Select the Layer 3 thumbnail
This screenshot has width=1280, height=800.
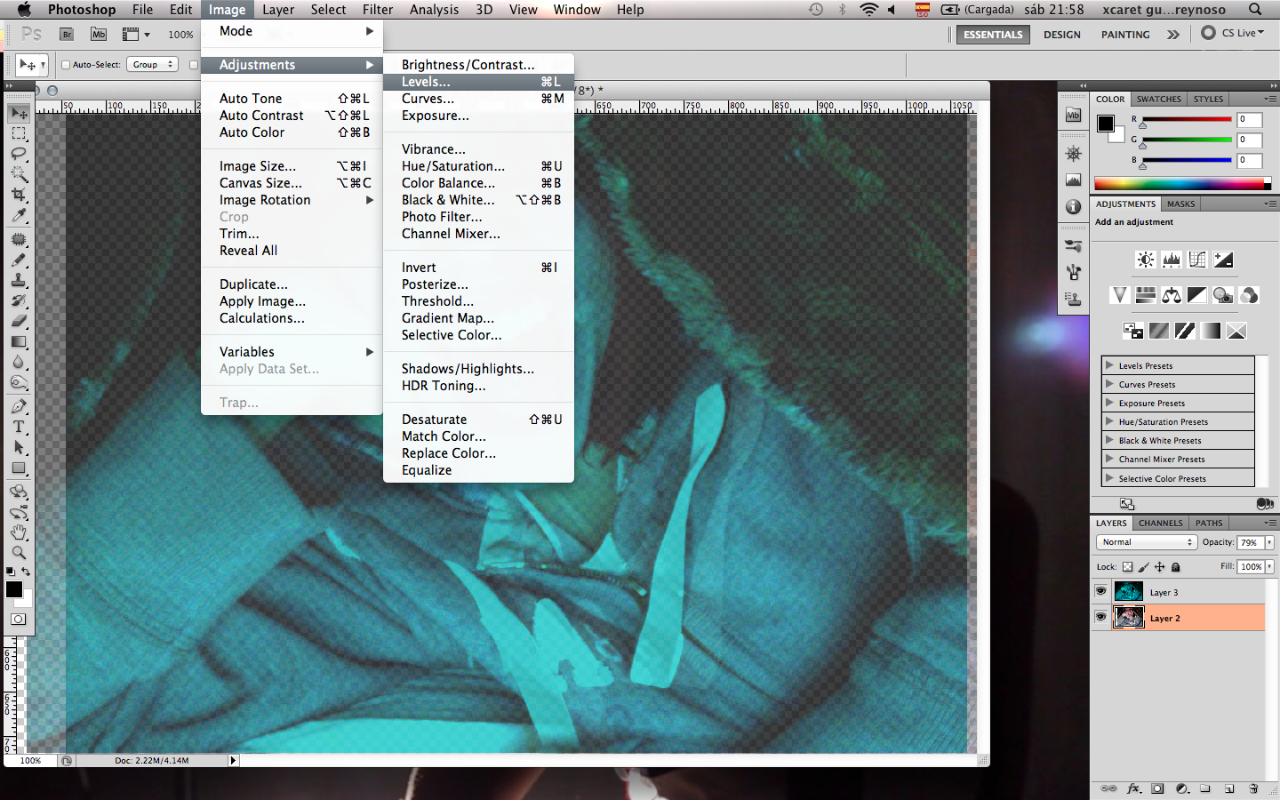coord(1128,592)
